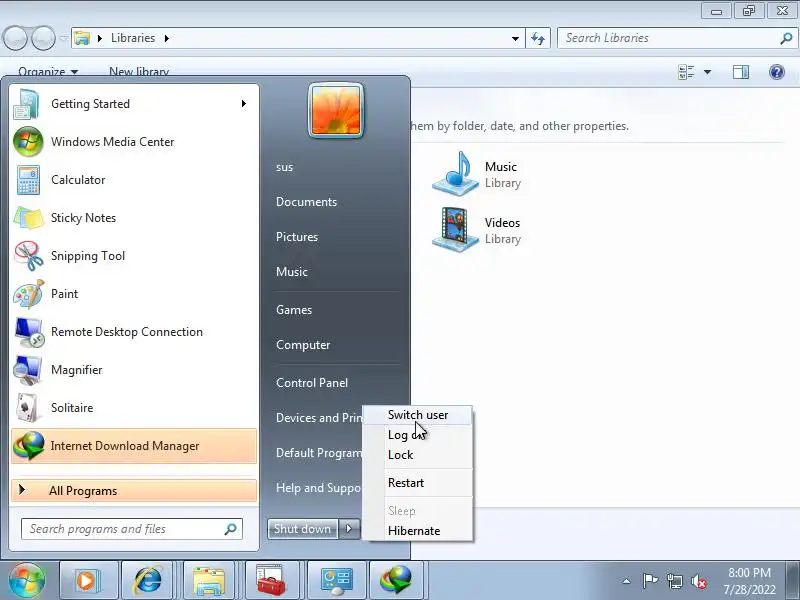Open Default Programs
800x600 pixels.
click(x=319, y=453)
